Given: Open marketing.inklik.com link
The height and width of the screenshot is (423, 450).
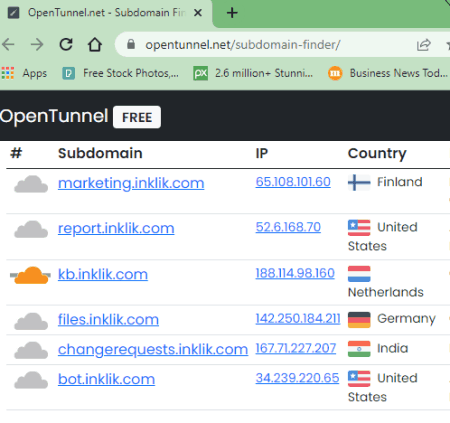Looking at the screenshot, I should (x=131, y=183).
